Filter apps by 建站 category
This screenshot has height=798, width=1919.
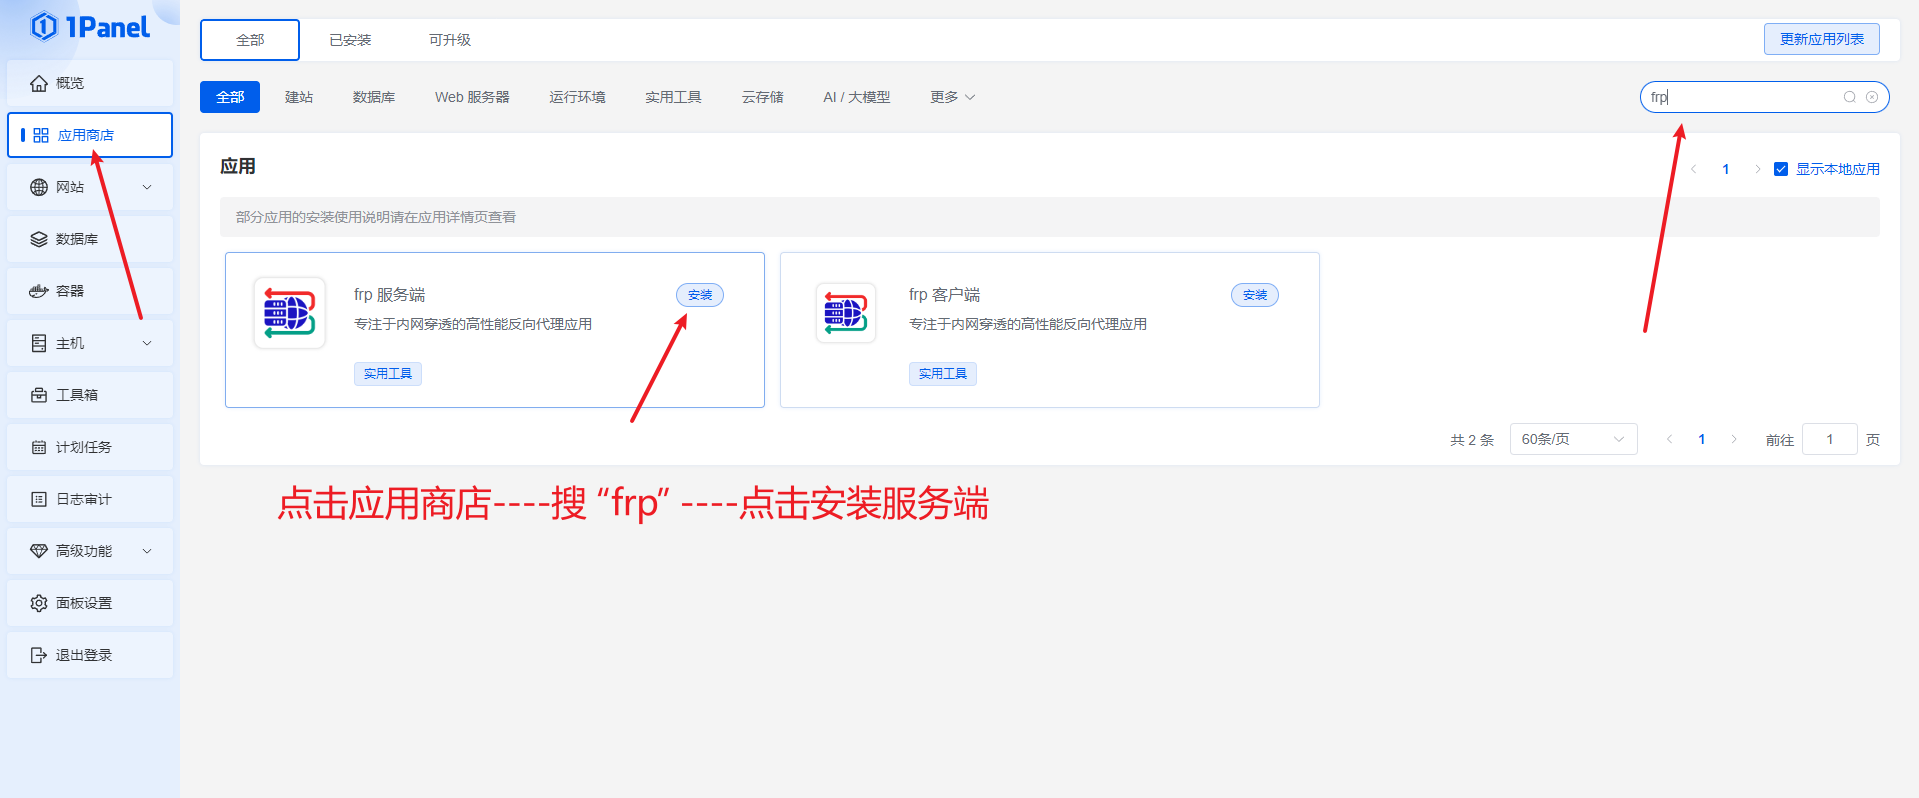tap(299, 97)
